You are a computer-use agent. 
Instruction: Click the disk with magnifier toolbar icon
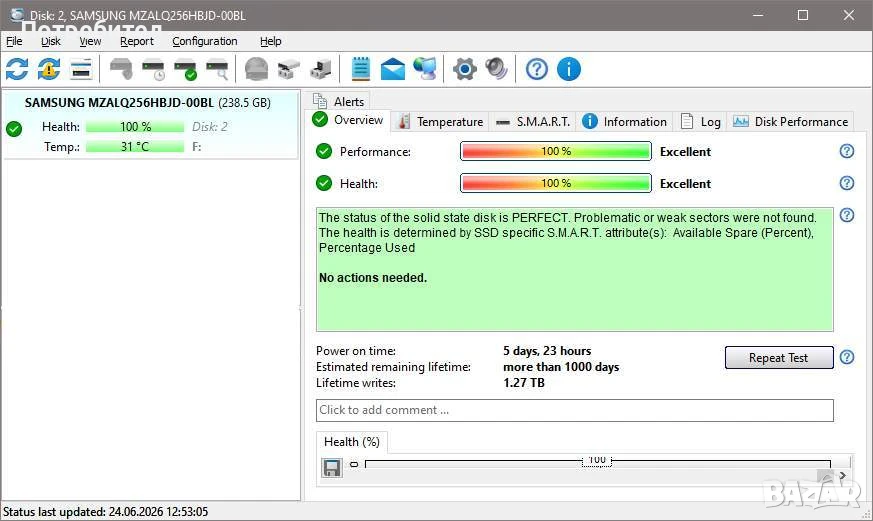pos(217,69)
